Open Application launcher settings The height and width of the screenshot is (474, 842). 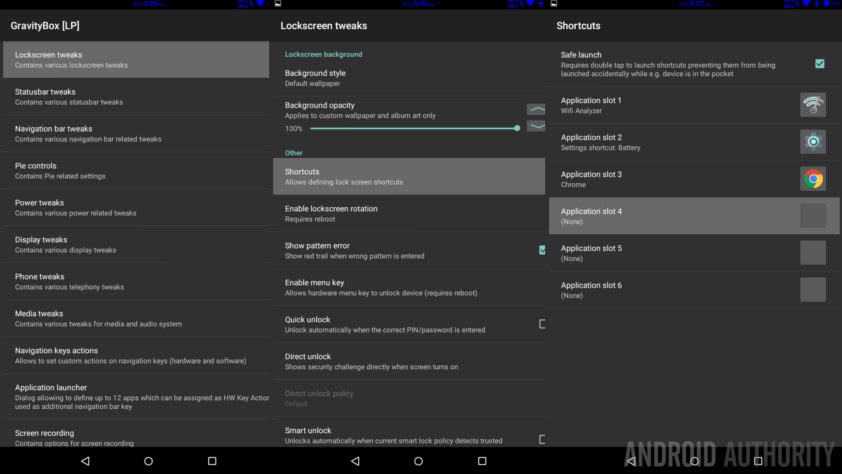136,397
